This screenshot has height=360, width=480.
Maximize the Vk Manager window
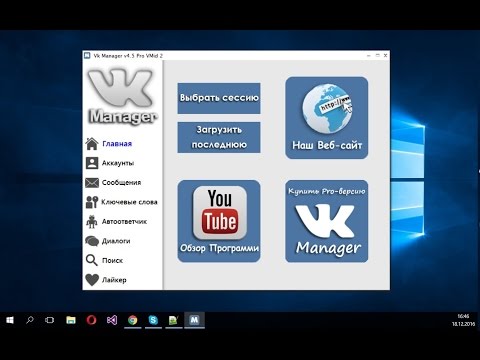pos(377,55)
